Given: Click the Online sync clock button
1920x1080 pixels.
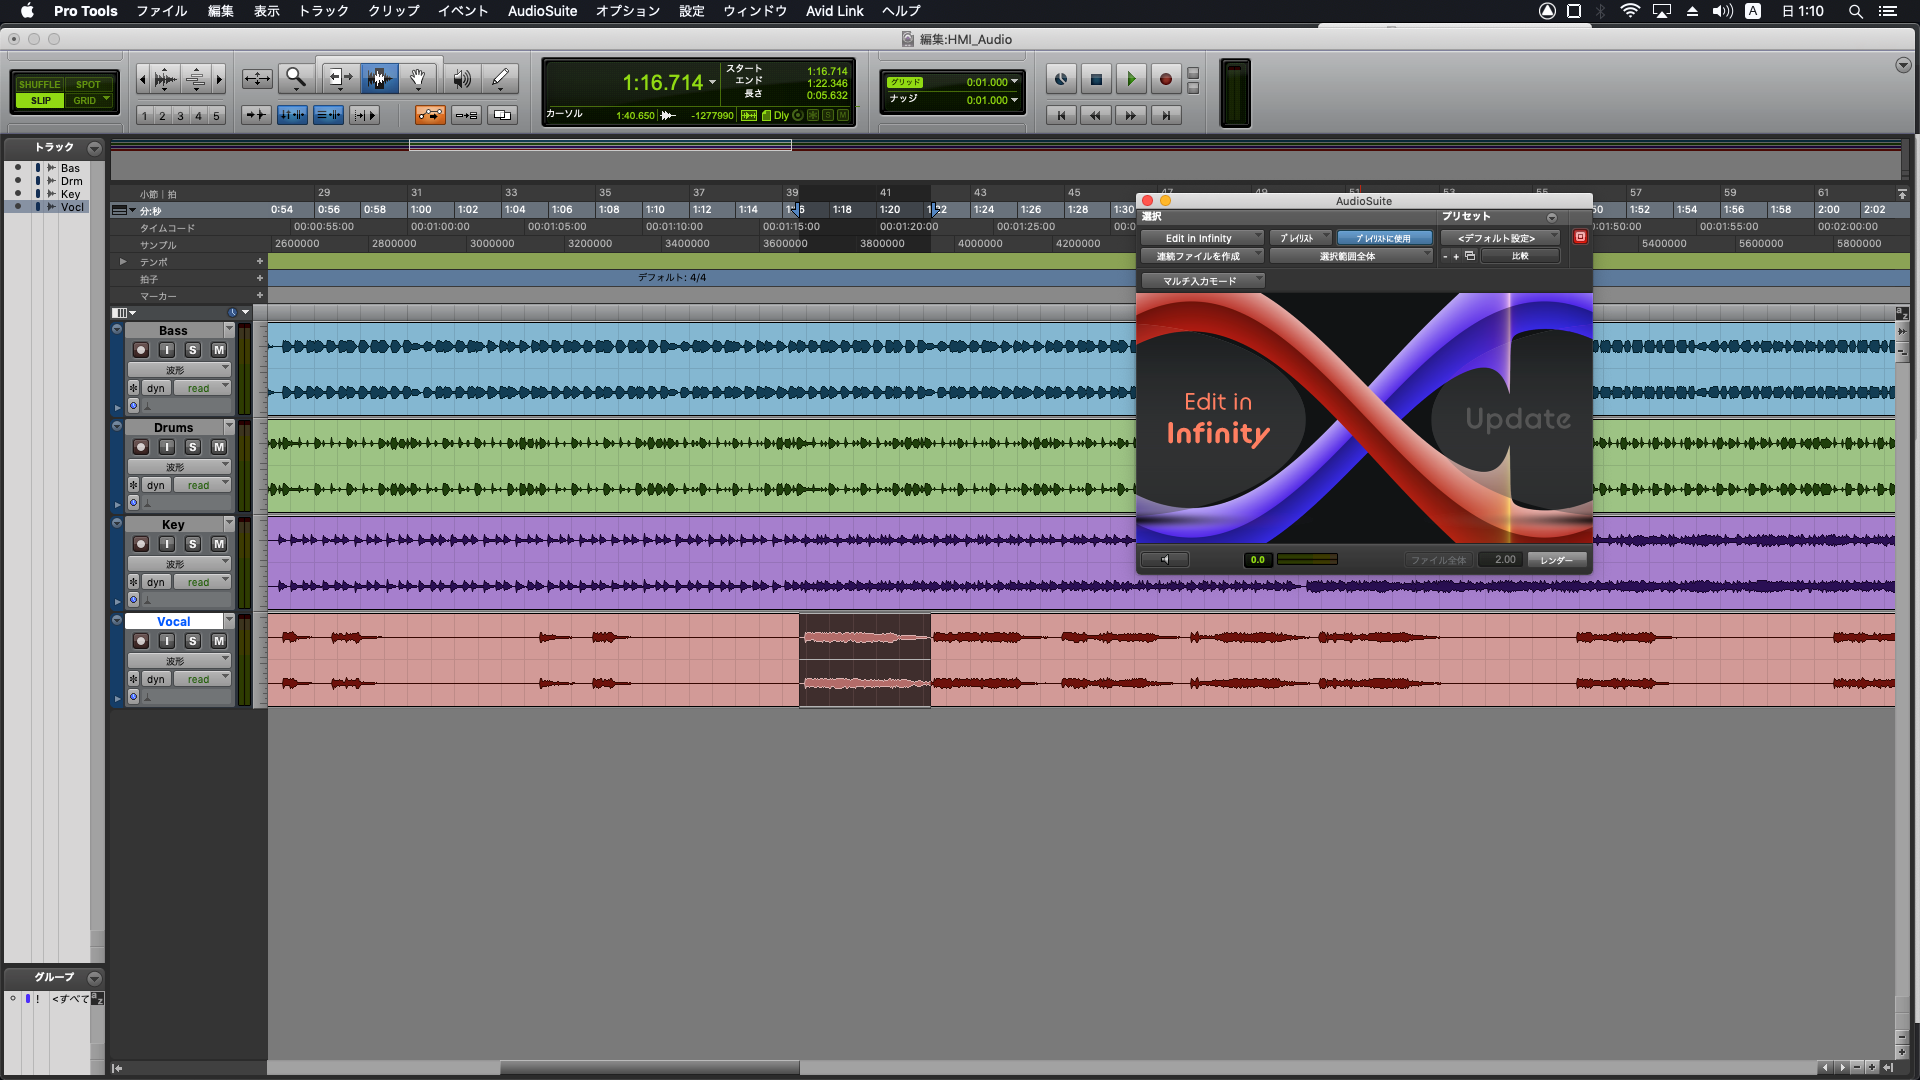Looking at the screenshot, I should click(1061, 79).
